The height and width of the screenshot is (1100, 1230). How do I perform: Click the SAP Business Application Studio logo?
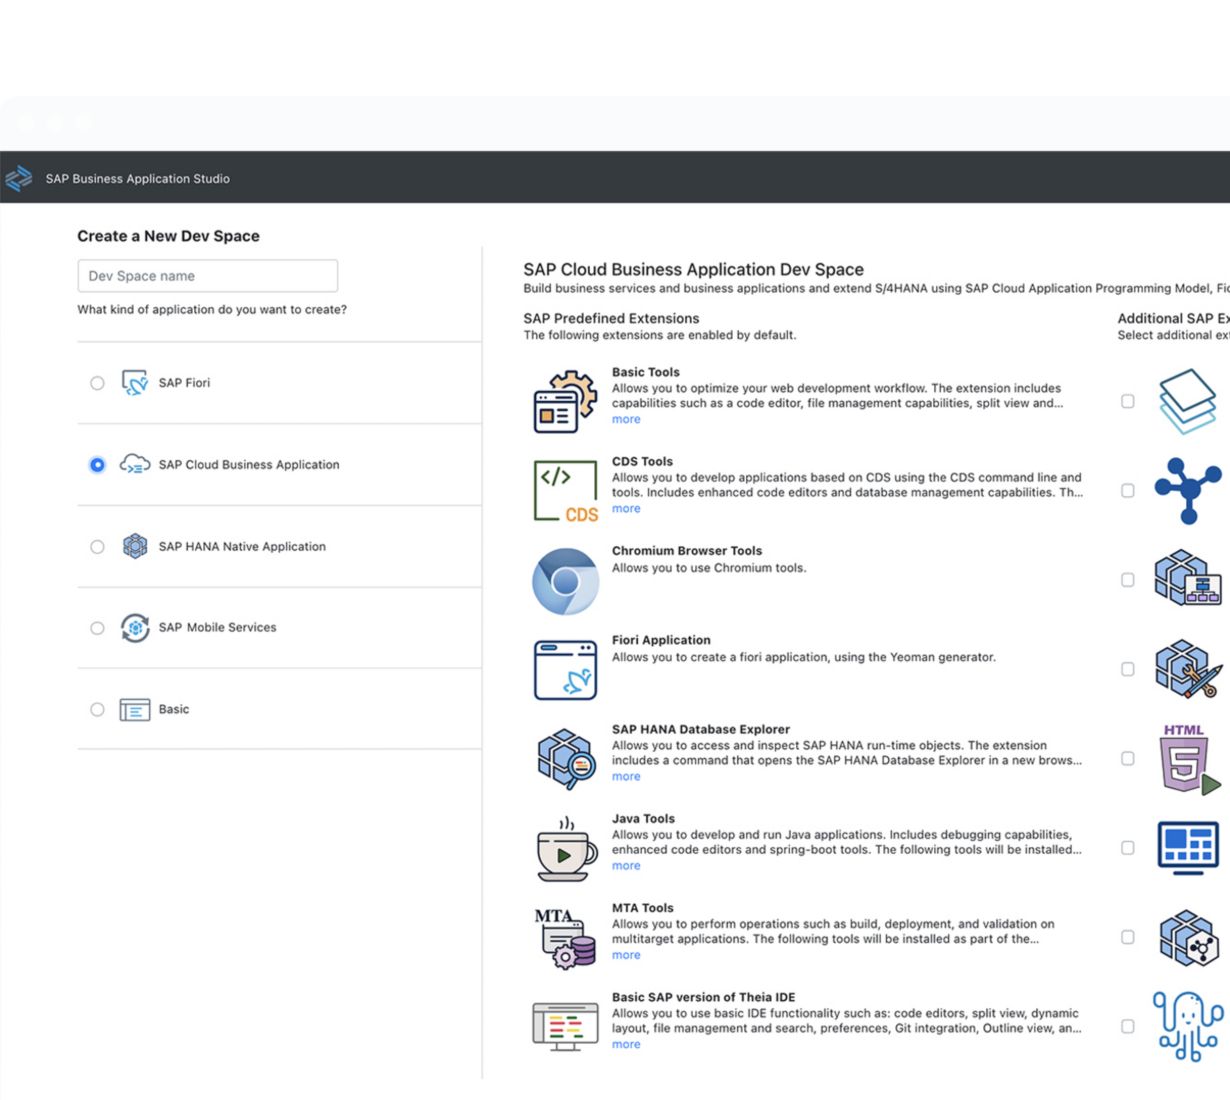[x=19, y=178]
